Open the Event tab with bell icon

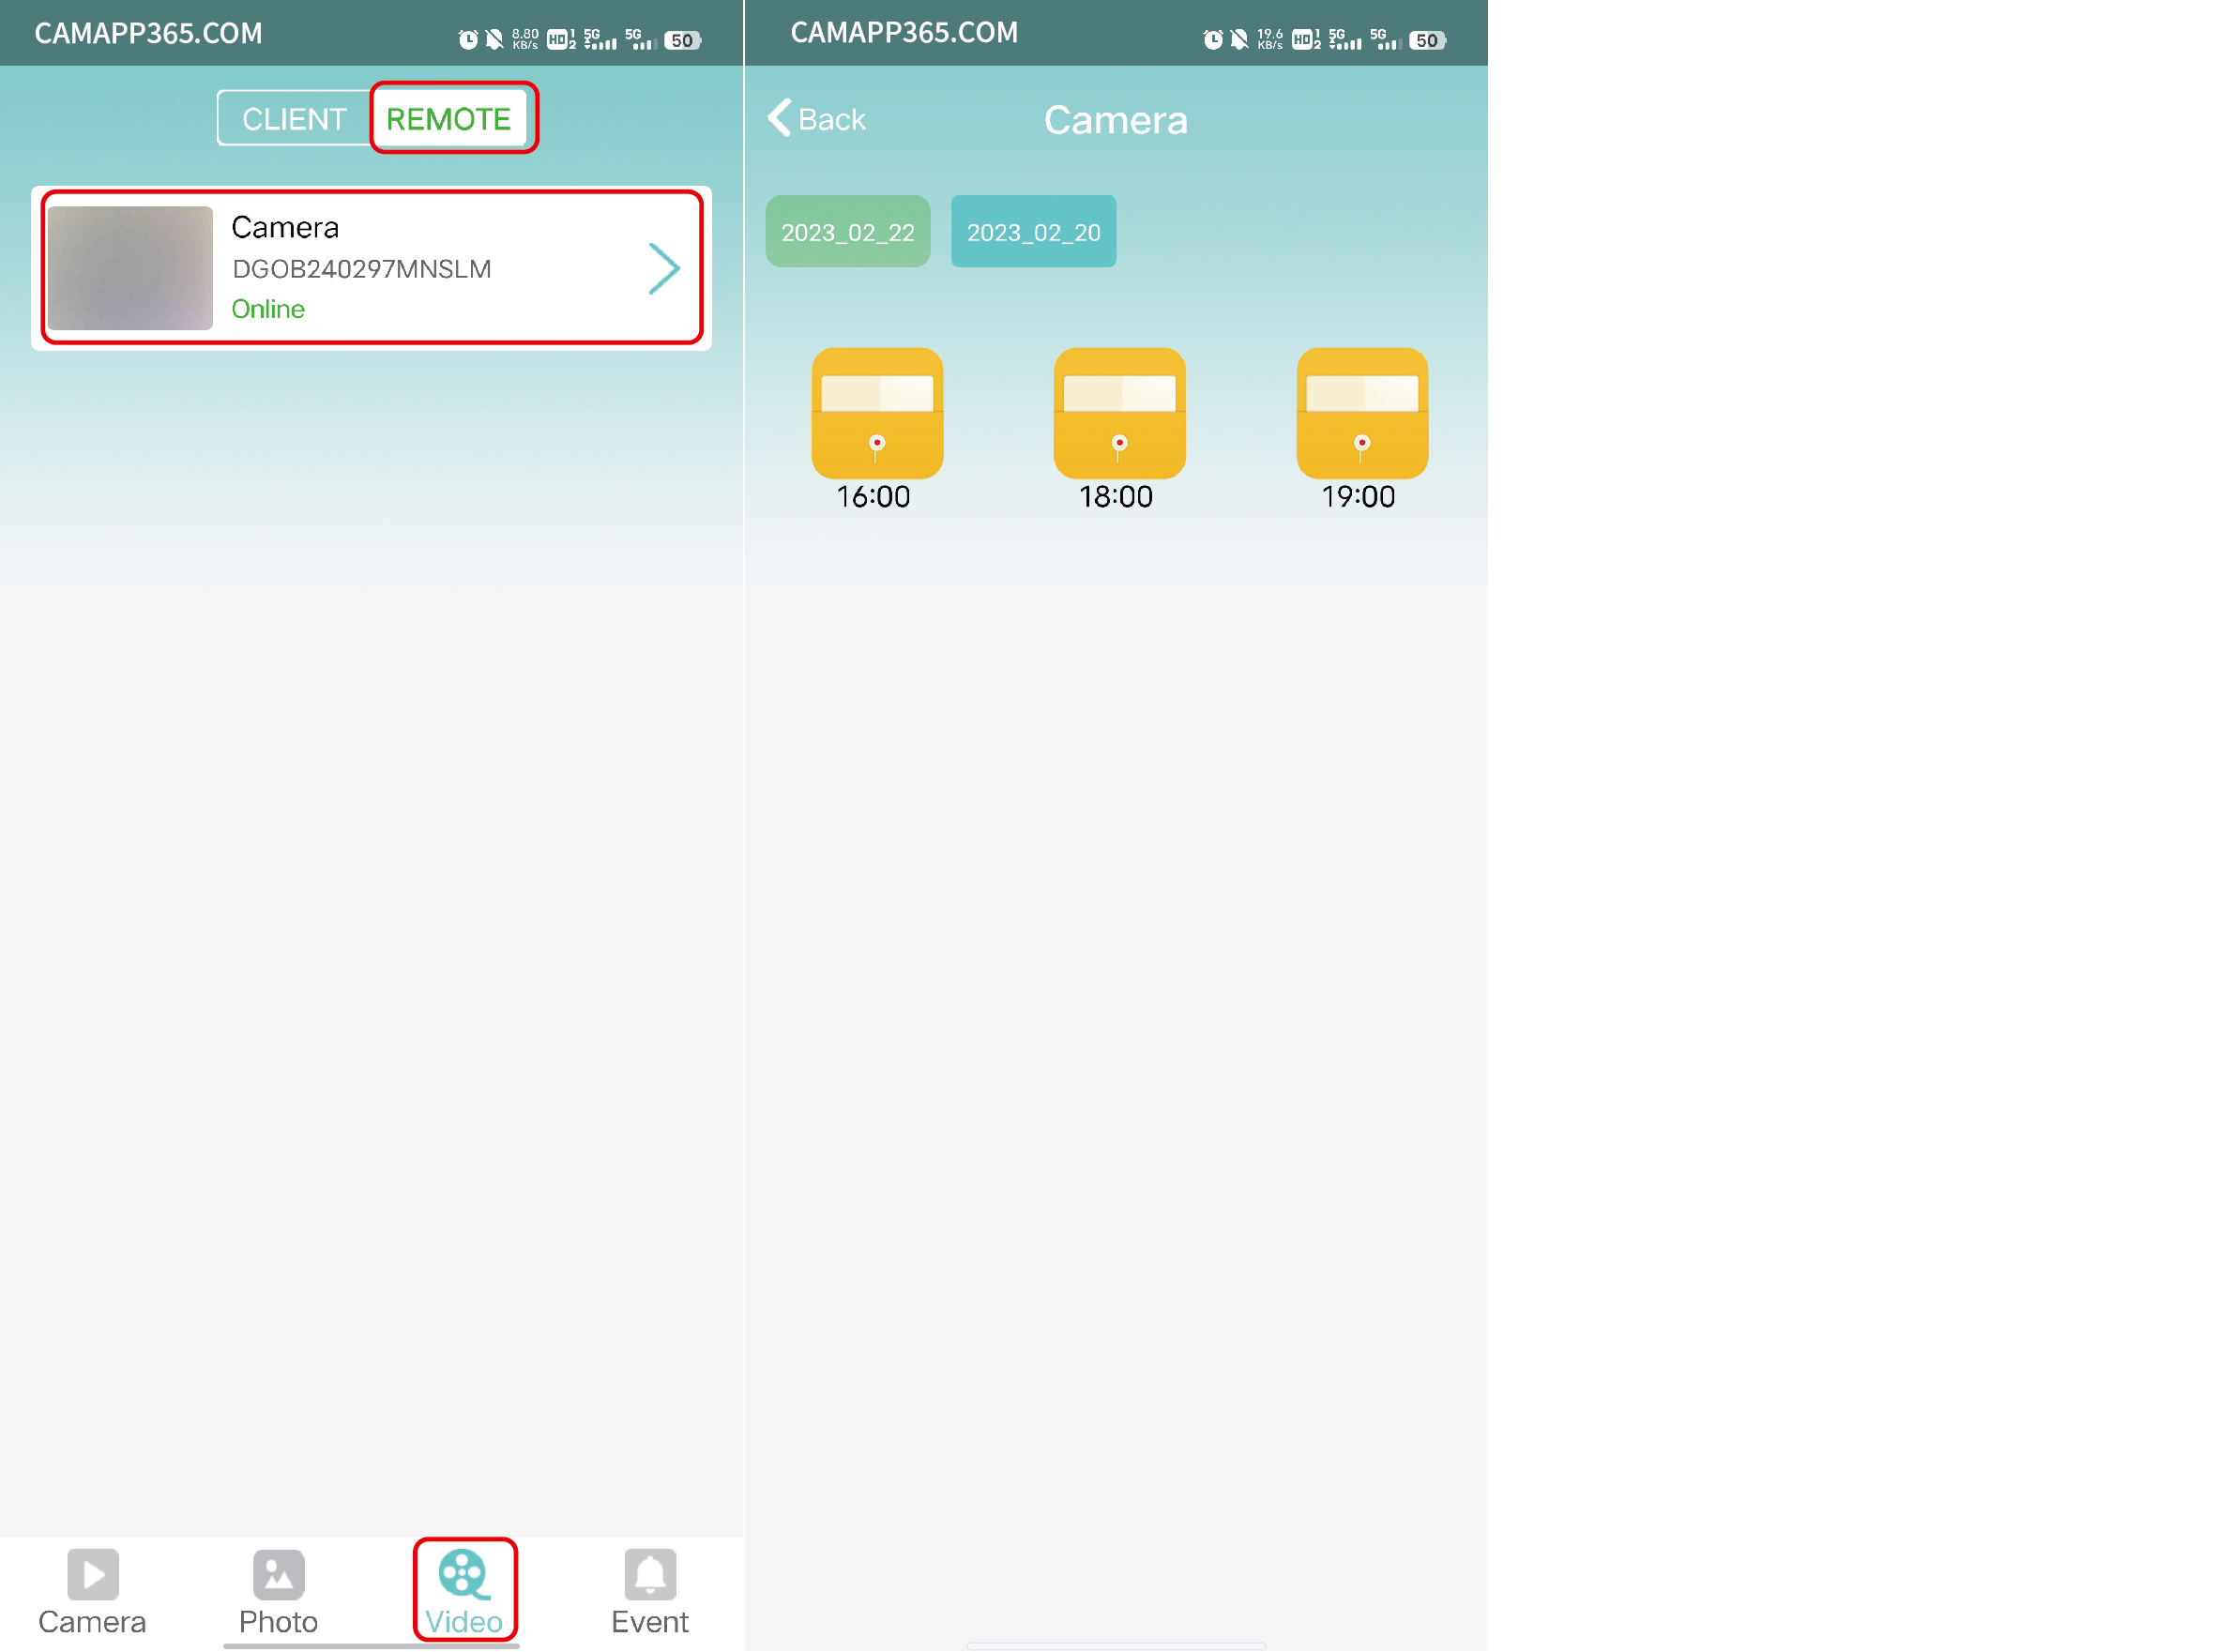tap(650, 1593)
